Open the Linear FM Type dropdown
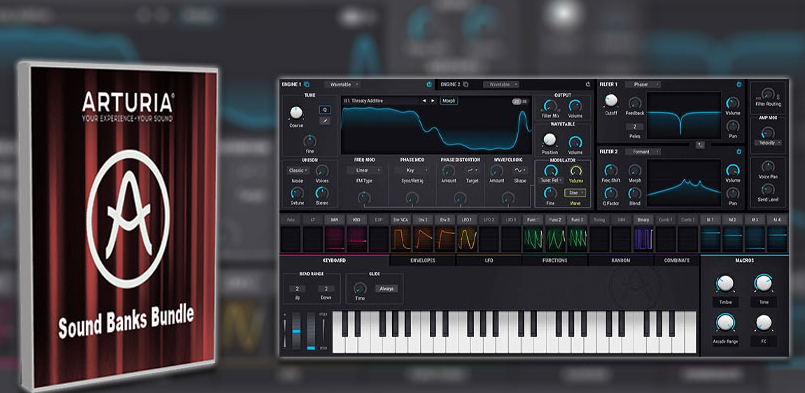This screenshot has height=393, width=805. click(x=364, y=170)
